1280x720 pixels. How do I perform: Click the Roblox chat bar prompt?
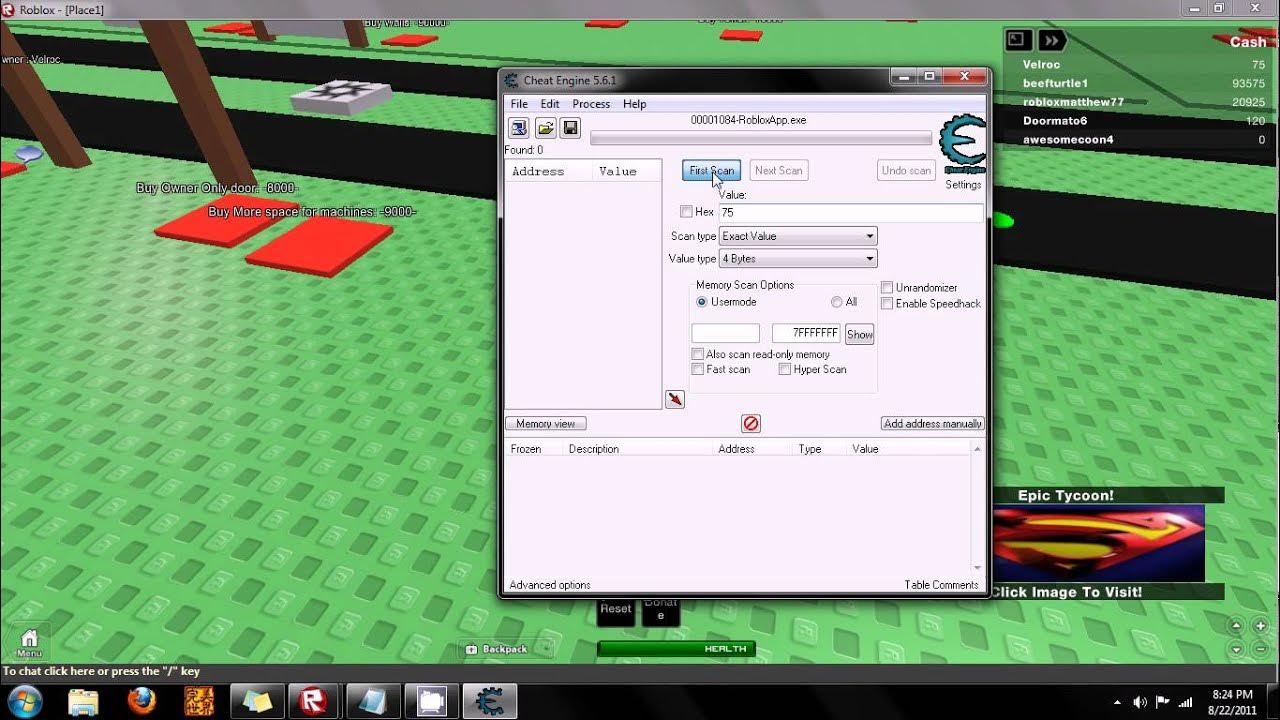(101, 672)
